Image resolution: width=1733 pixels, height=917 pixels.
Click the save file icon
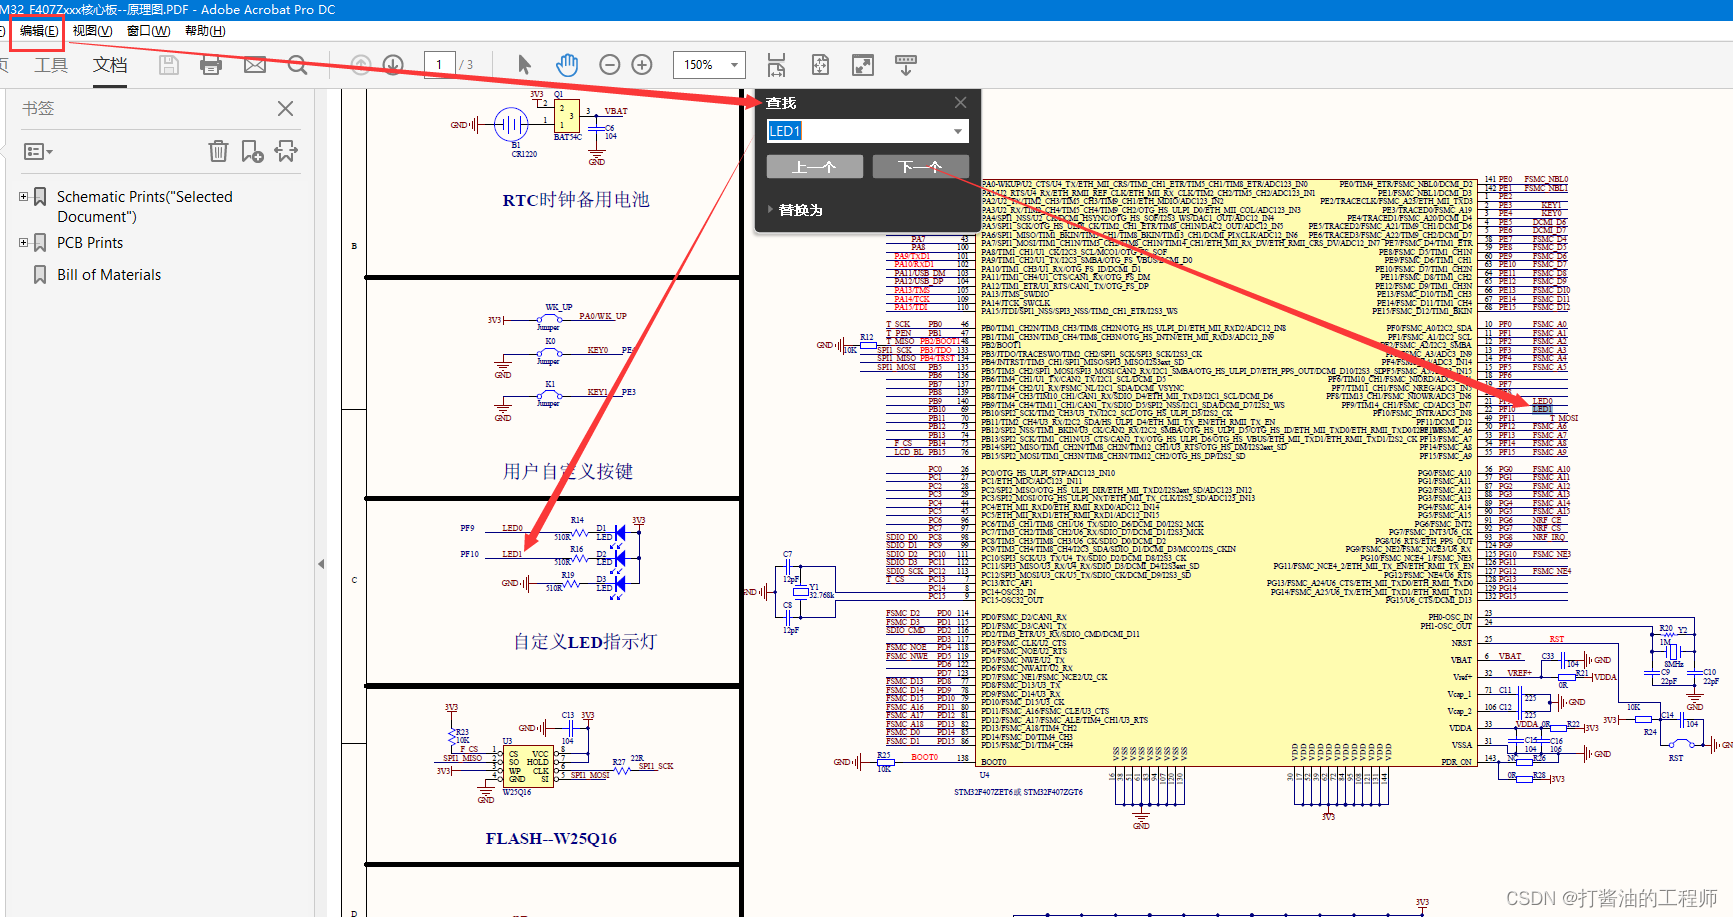169,65
